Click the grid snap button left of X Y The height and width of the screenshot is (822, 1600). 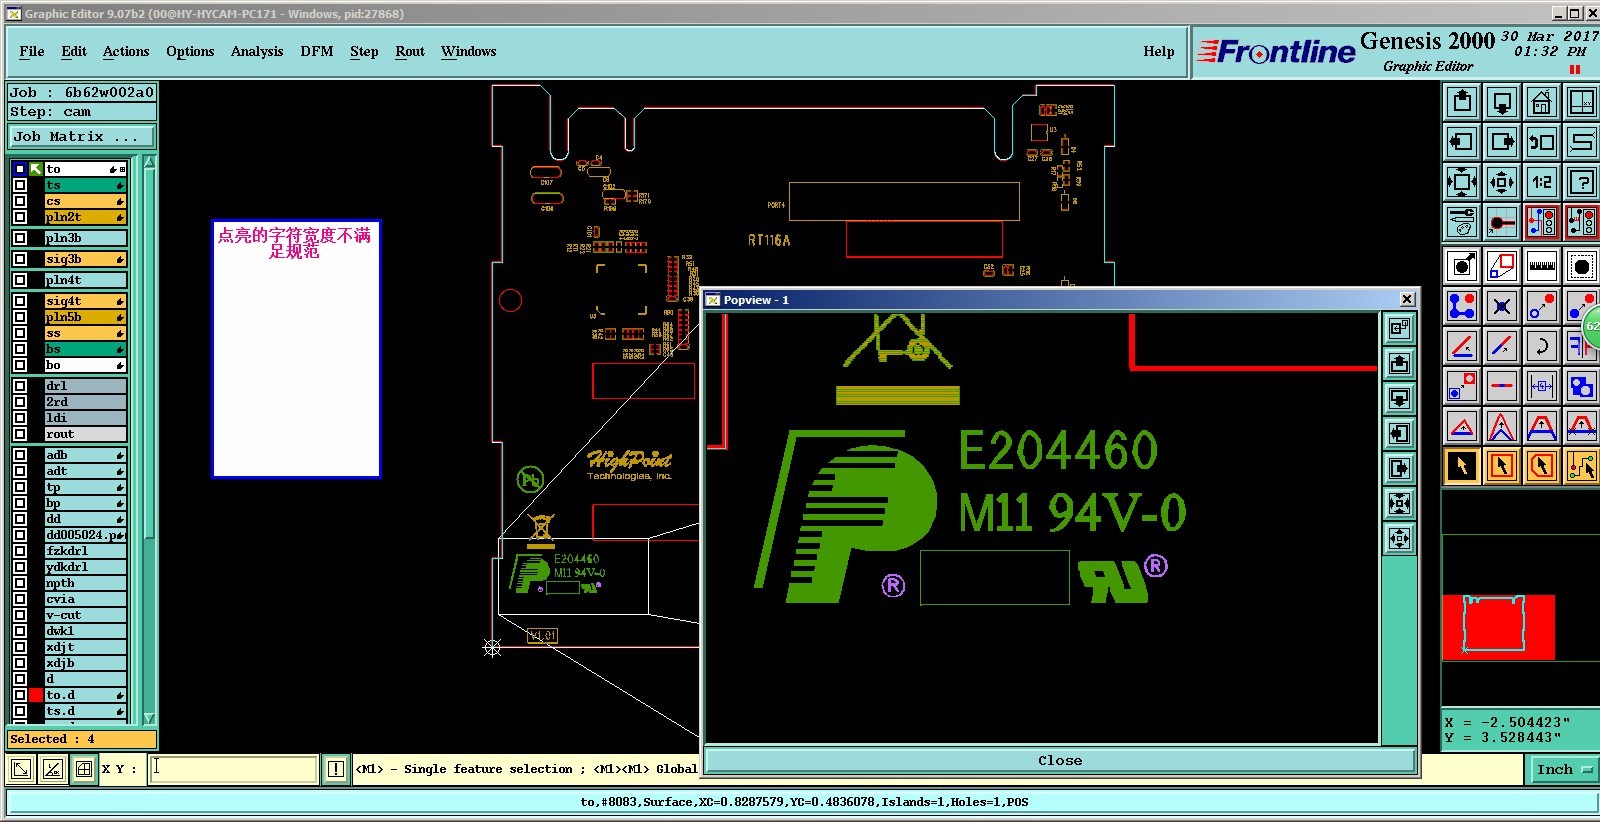(84, 769)
